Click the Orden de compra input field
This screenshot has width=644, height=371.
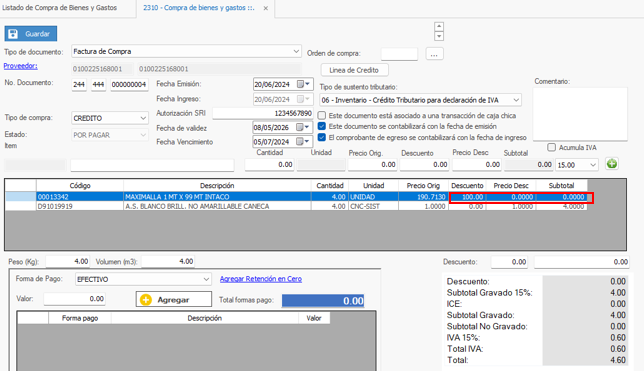pos(399,54)
